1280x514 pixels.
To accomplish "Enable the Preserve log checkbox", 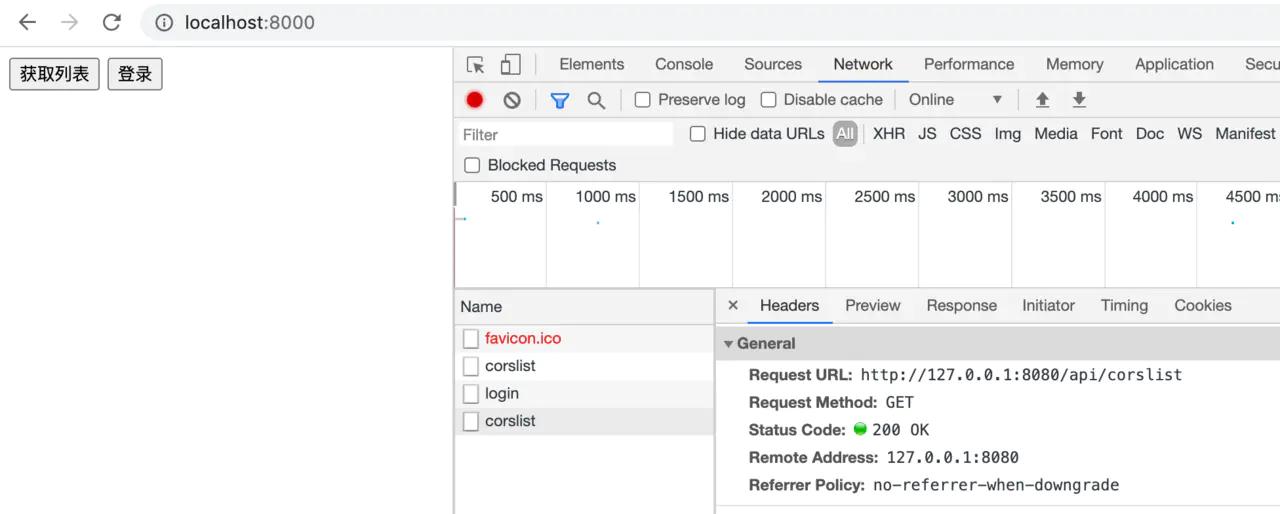I will click(x=643, y=100).
